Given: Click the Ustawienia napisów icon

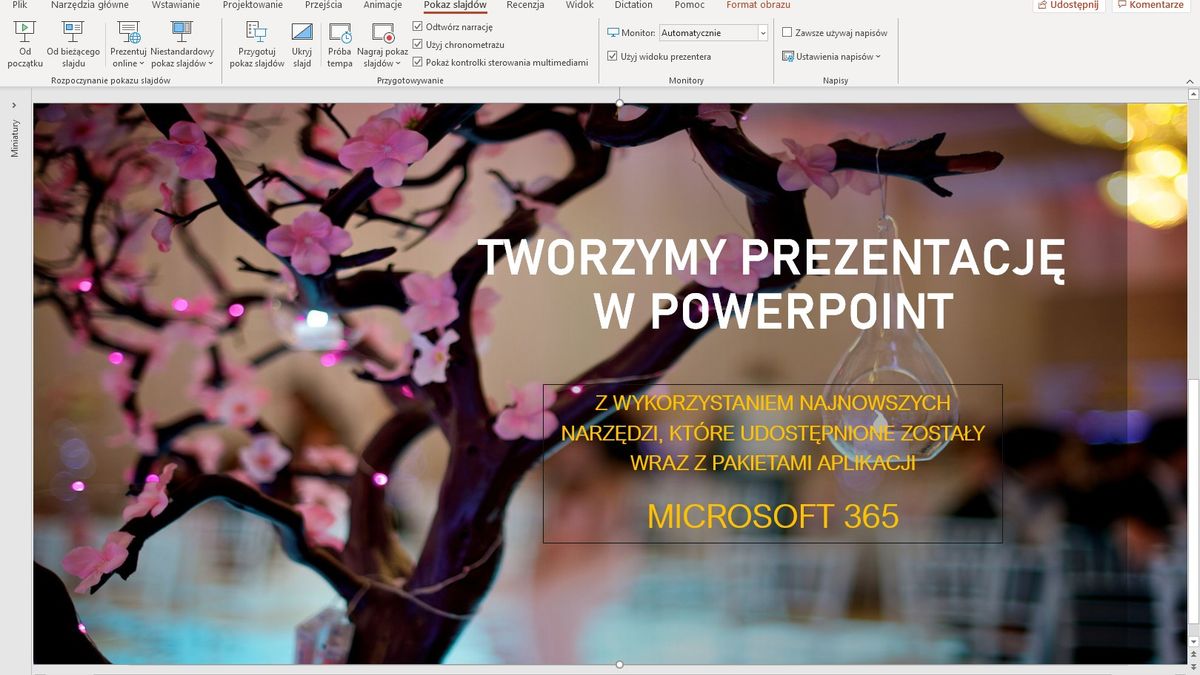Looking at the screenshot, I should coord(788,57).
